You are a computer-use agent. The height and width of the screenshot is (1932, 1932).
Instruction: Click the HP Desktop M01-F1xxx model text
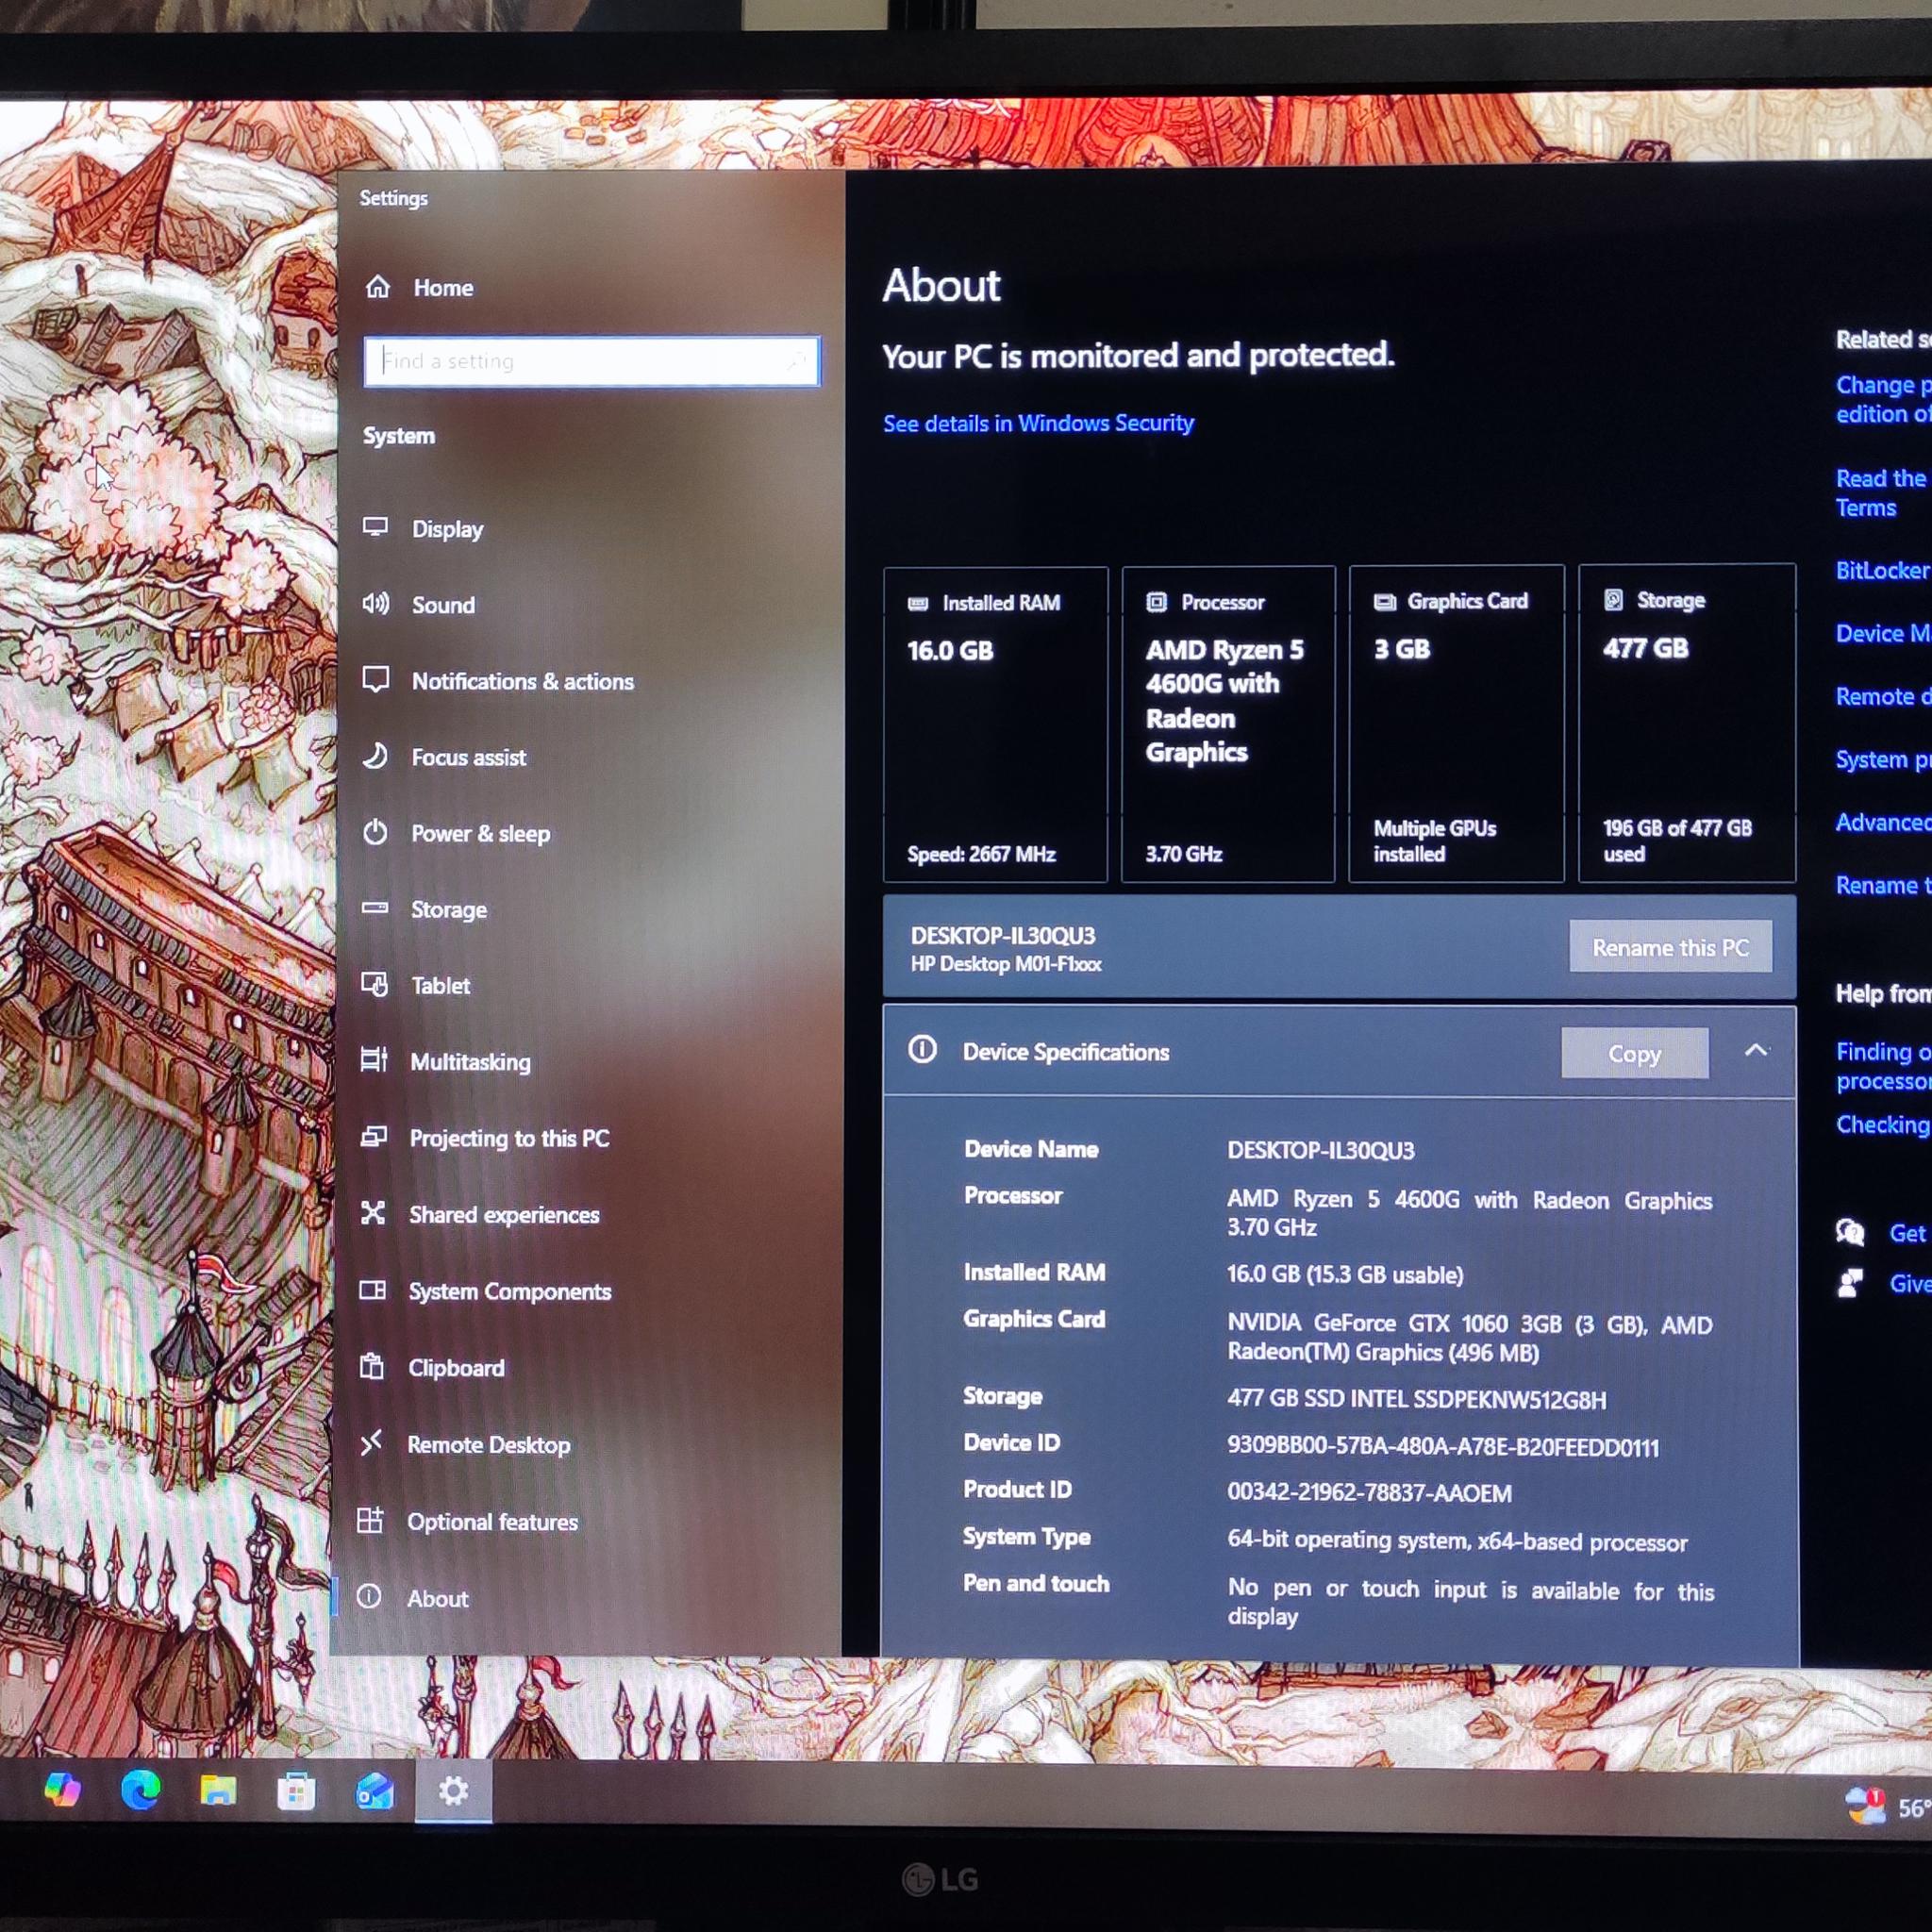[x=1006, y=964]
